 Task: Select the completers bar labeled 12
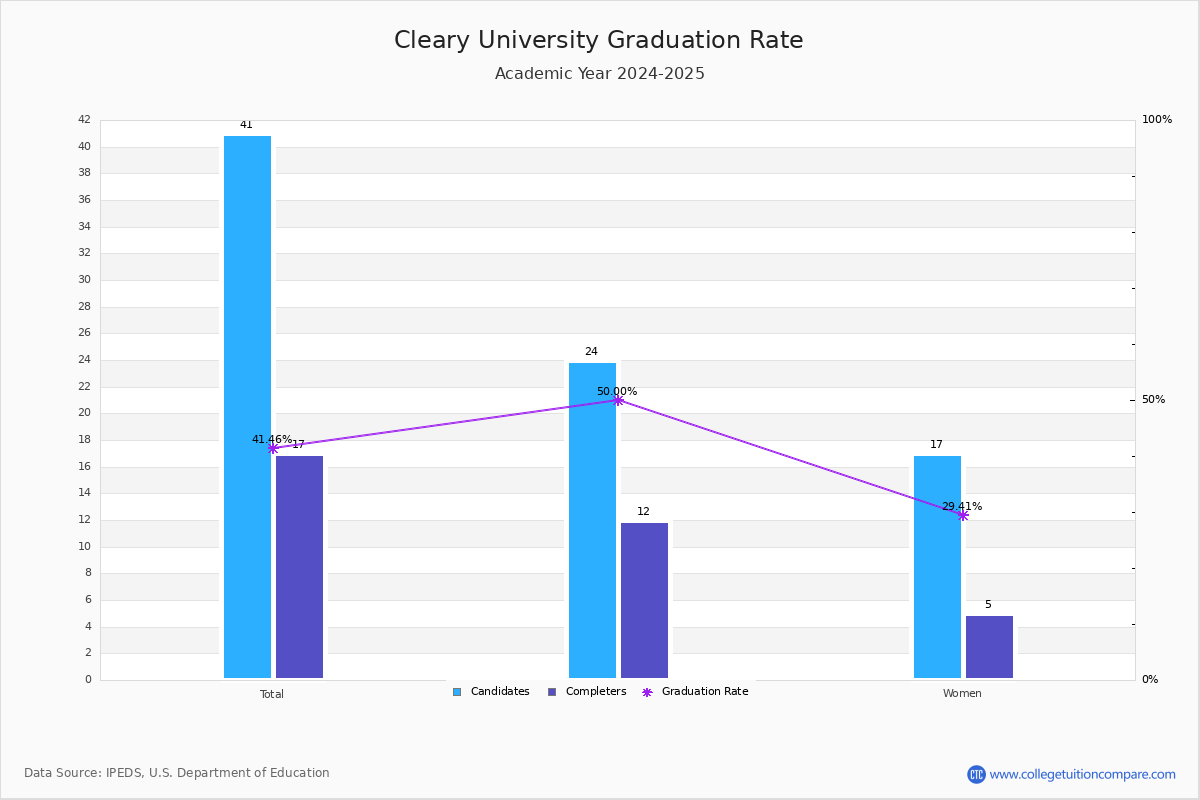(644, 600)
